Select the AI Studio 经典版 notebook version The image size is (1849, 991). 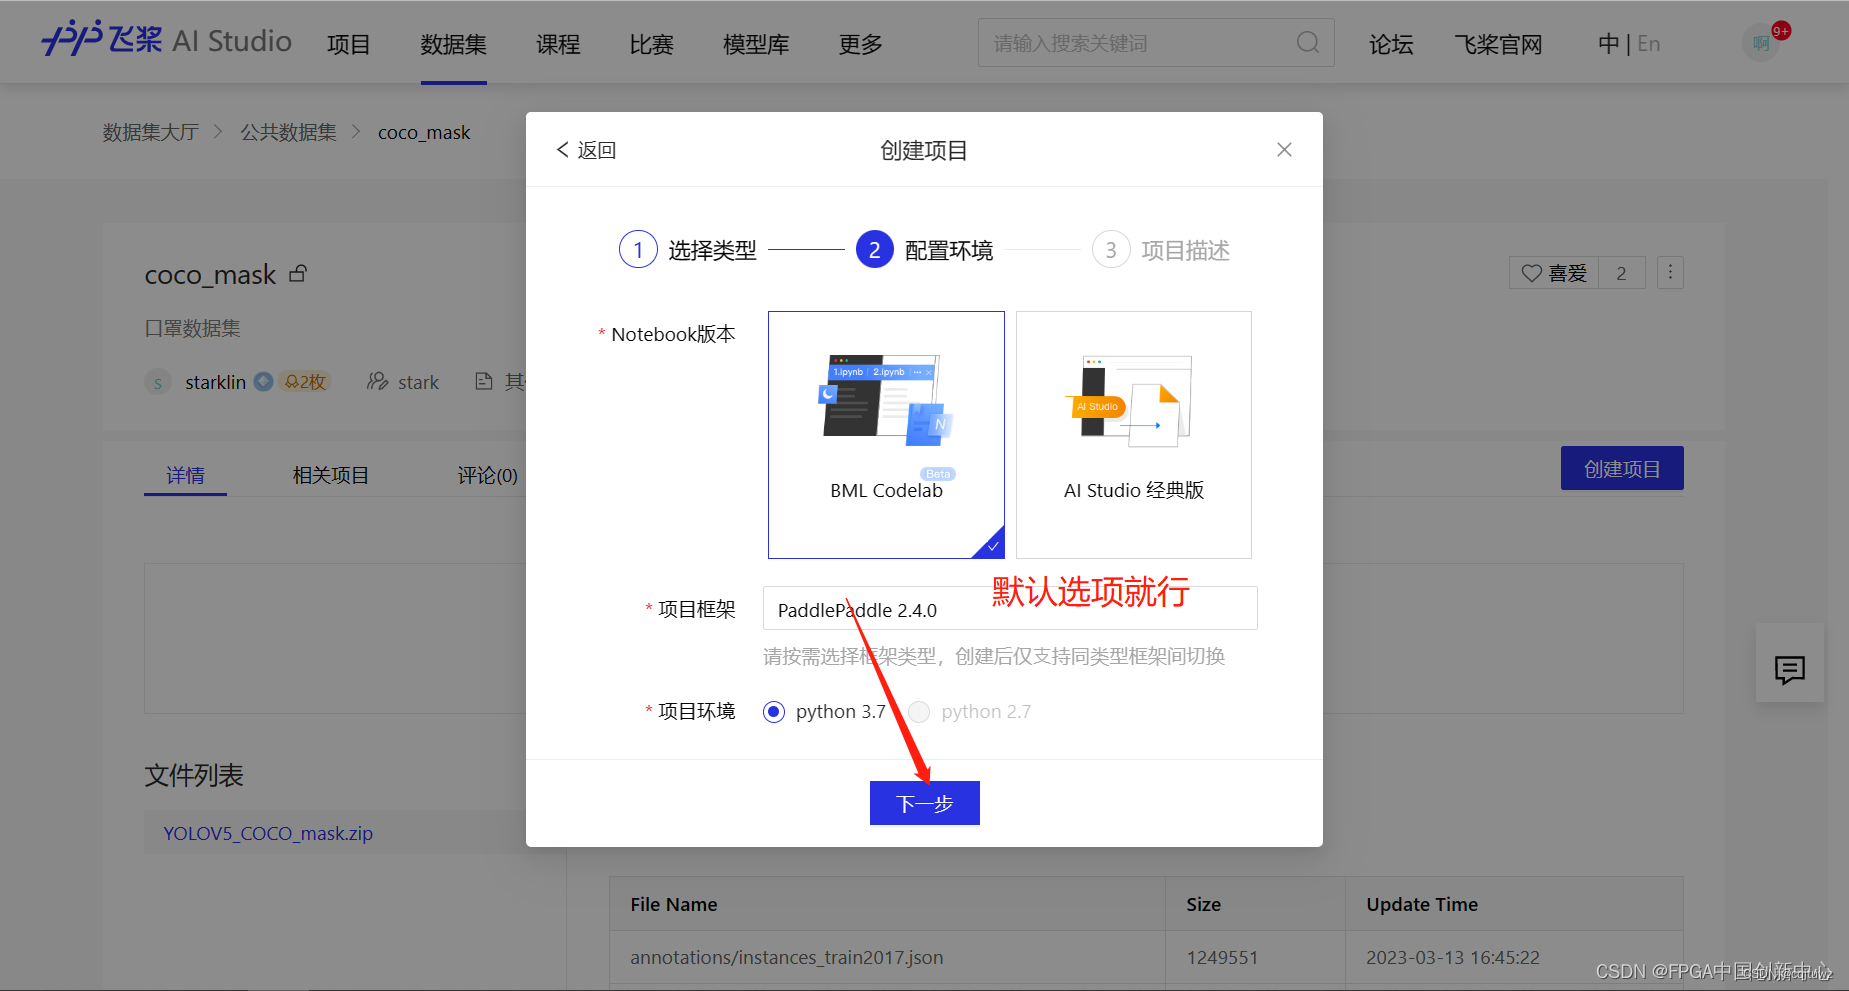1134,435
